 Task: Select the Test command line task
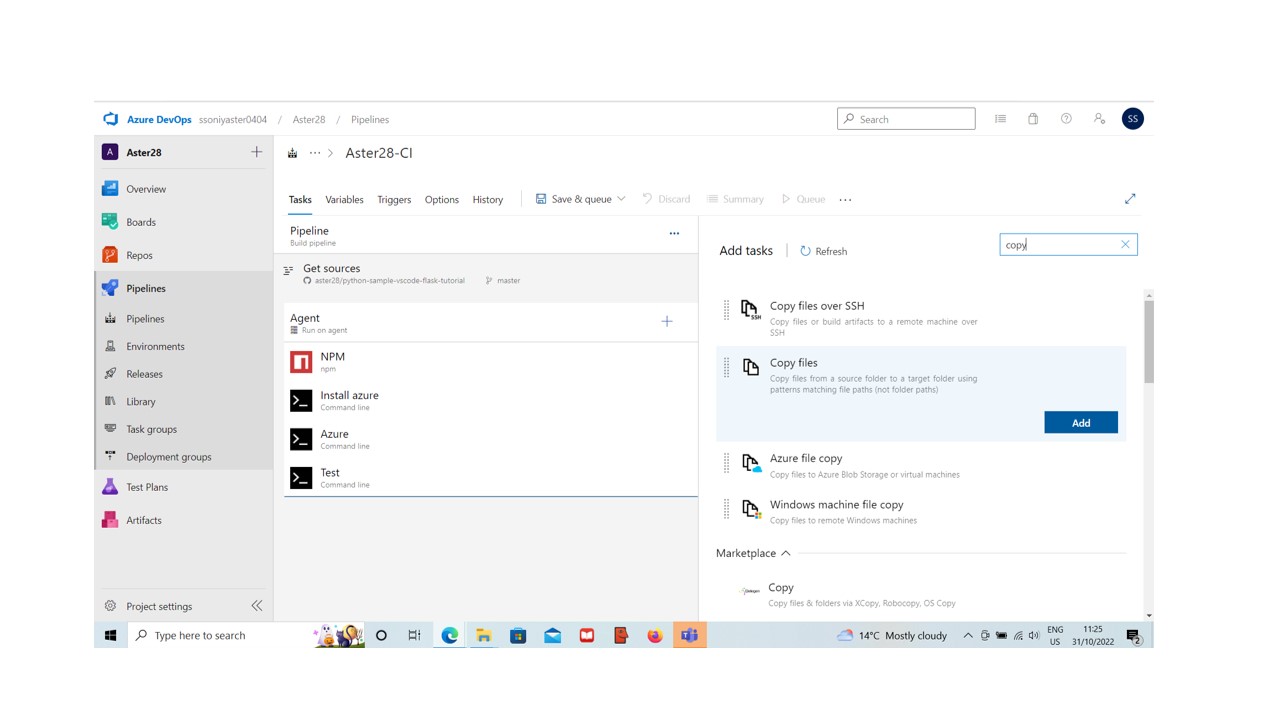tap(491, 477)
